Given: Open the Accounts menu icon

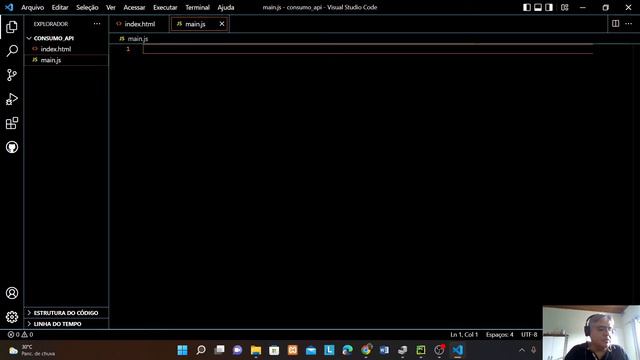Looking at the screenshot, I should pos(12,293).
